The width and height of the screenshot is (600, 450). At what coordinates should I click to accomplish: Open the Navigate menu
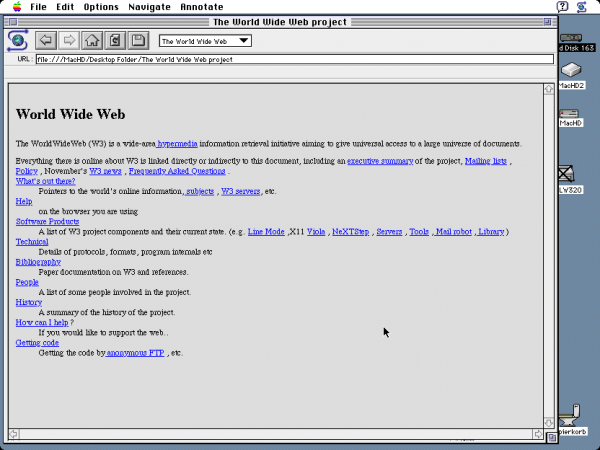149,7
